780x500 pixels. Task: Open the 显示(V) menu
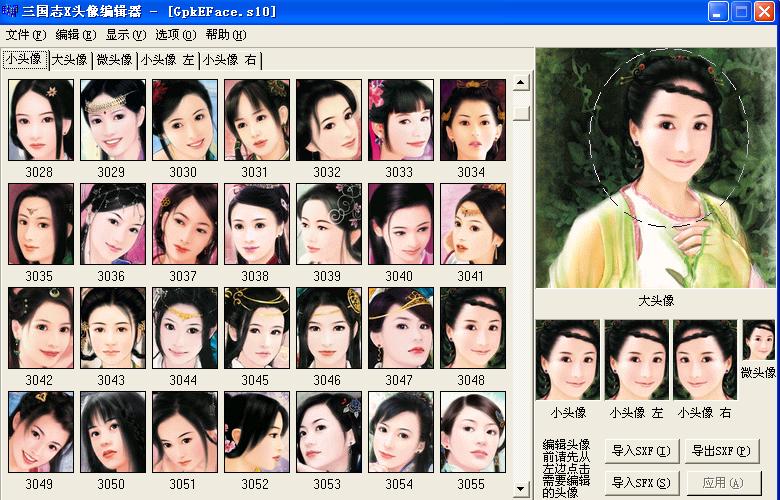coord(126,35)
